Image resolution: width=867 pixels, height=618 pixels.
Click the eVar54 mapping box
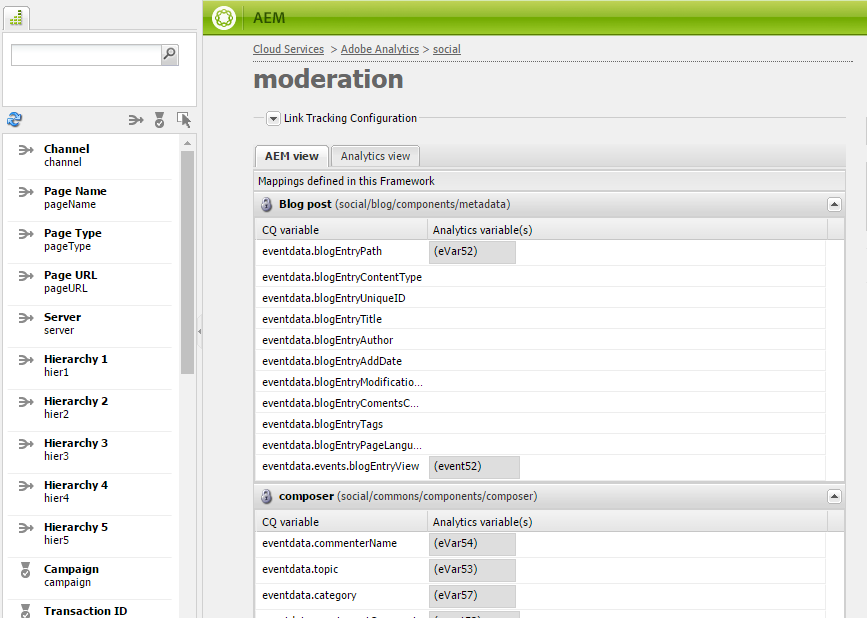[x=472, y=544]
